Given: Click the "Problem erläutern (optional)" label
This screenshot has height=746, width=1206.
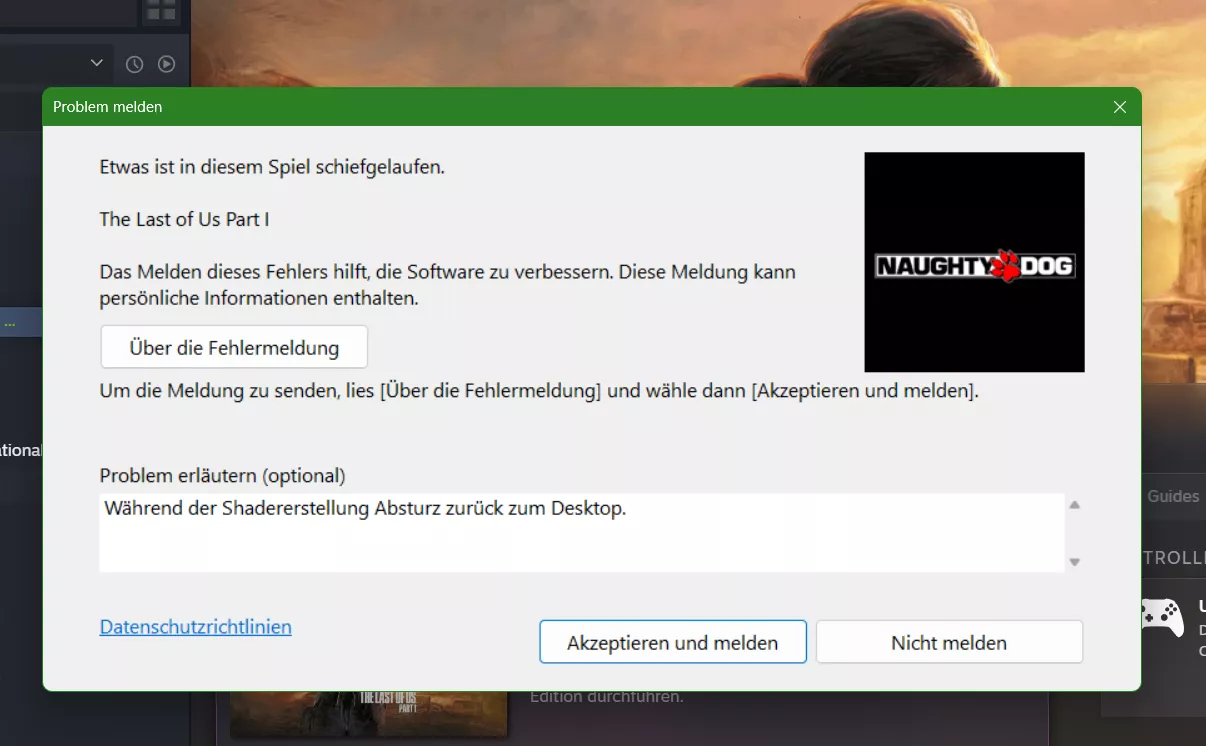Looking at the screenshot, I should (222, 475).
